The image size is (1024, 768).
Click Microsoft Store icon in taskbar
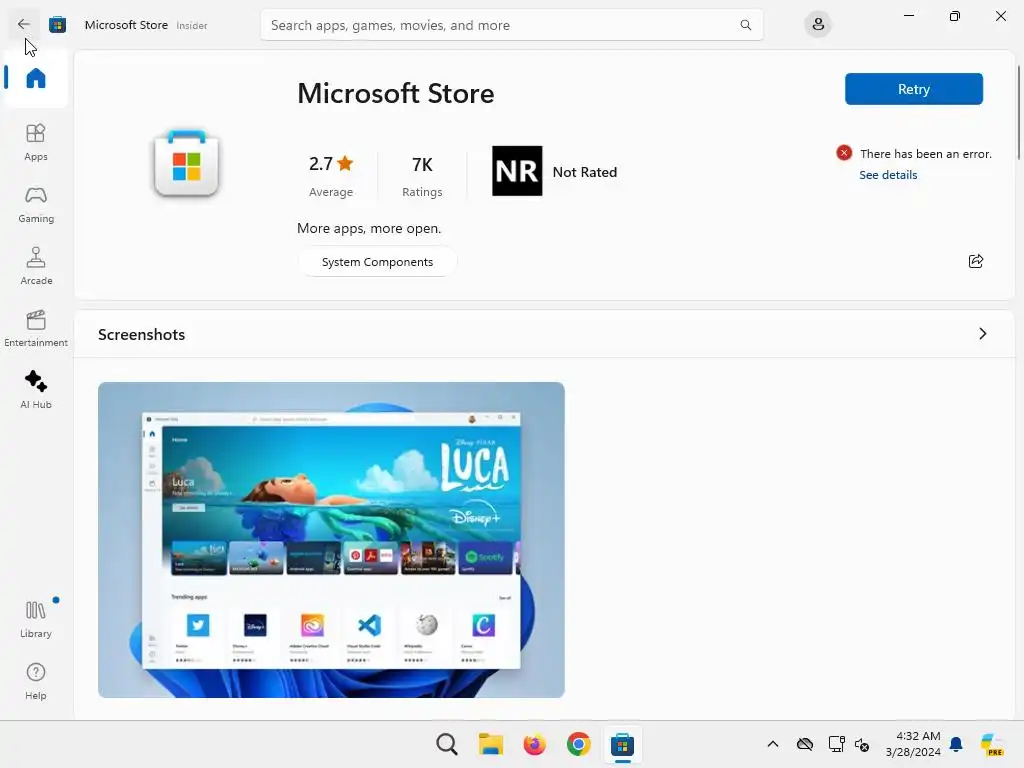pos(622,744)
